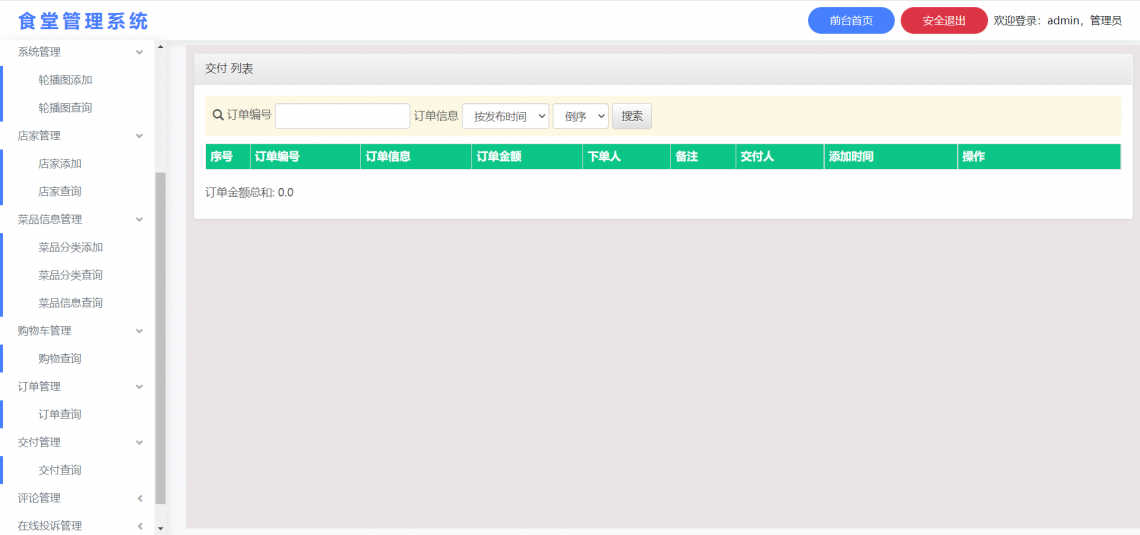This screenshot has height=535, width=1140.
Task: Select 菜品信息查询 in sidebar
Action: [x=71, y=302]
